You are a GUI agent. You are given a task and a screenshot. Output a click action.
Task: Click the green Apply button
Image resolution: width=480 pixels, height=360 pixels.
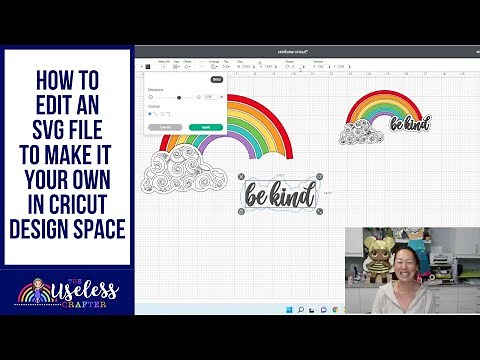(x=206, y=127)
